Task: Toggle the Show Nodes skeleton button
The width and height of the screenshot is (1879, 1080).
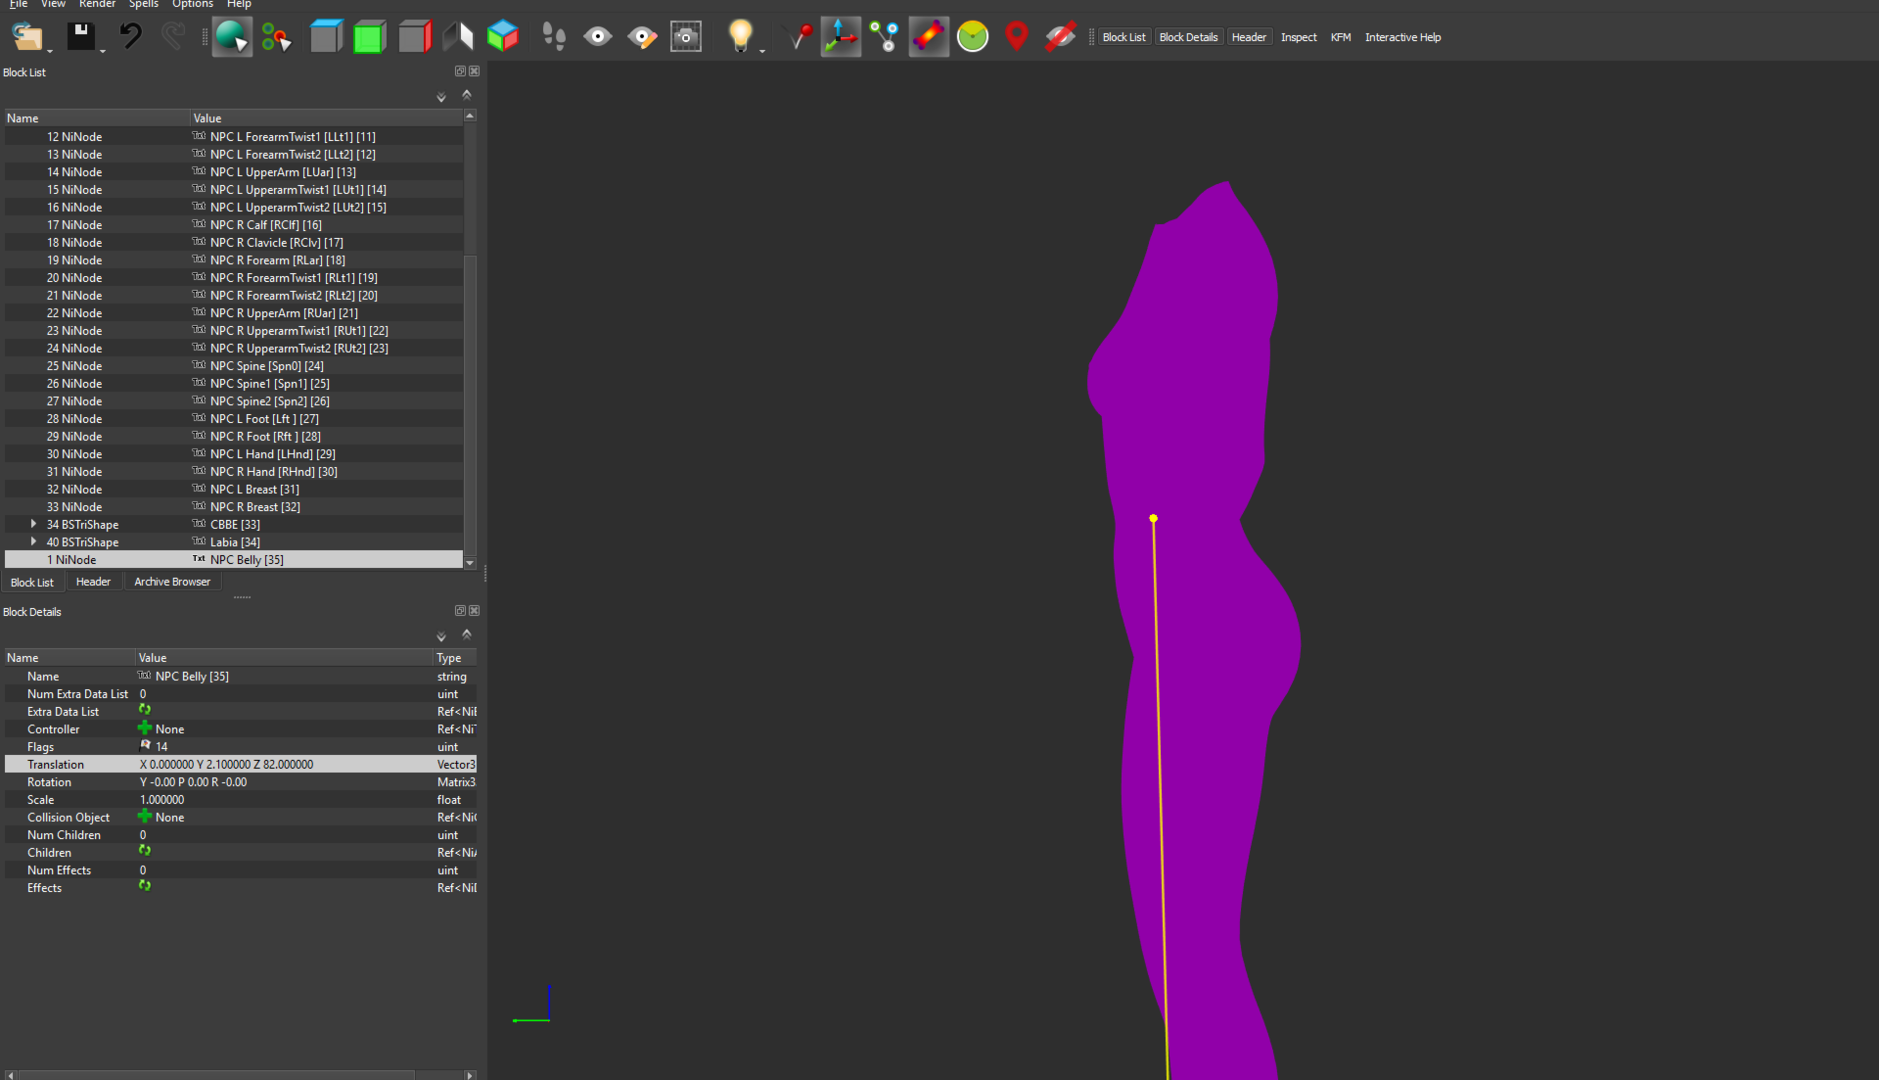Action: pos(884,37)
